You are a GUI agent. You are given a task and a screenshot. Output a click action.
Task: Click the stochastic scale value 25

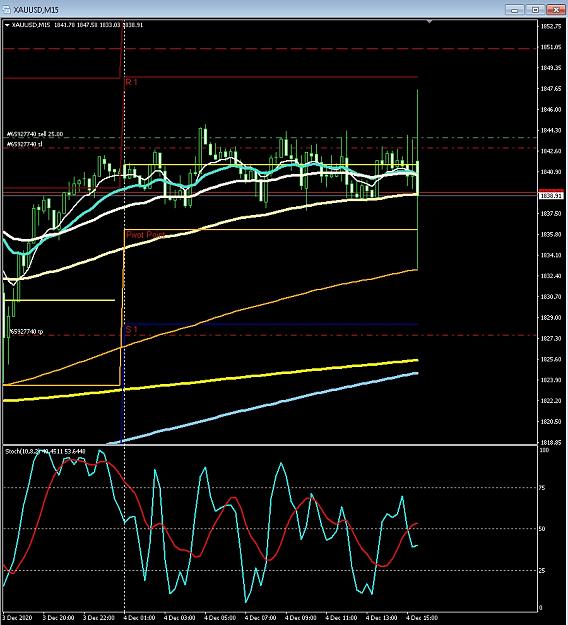point(542,570)
